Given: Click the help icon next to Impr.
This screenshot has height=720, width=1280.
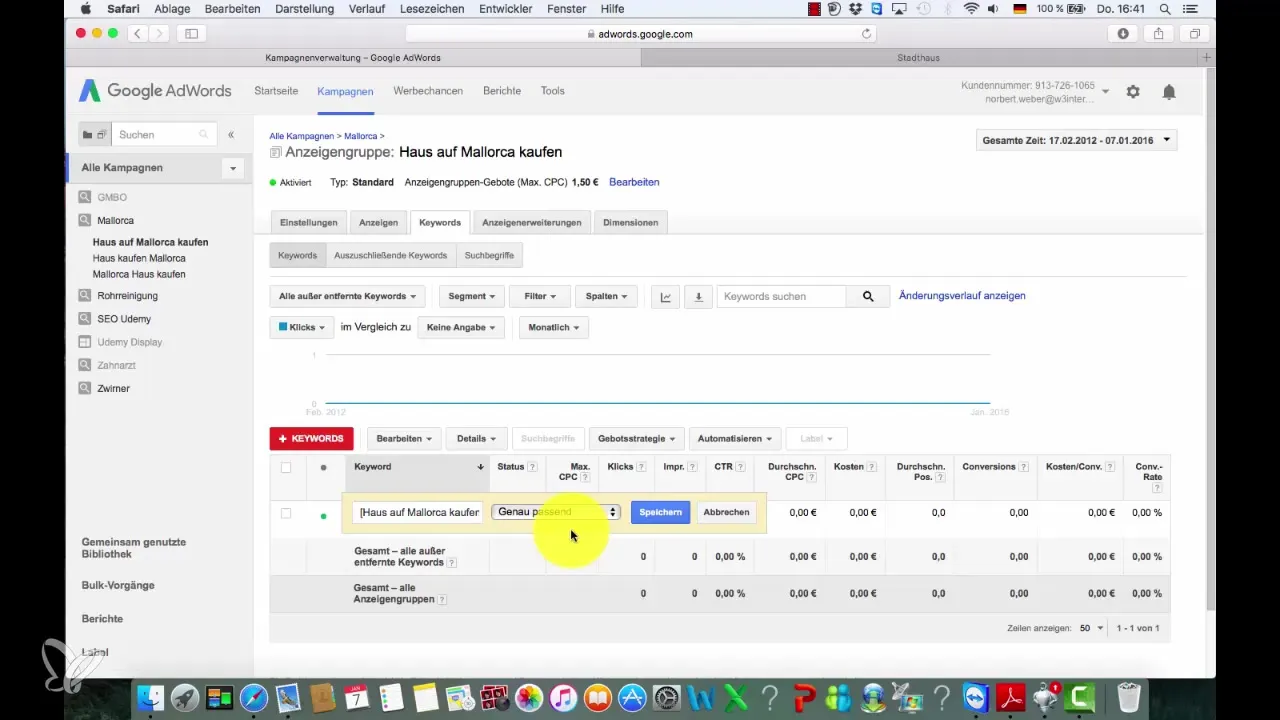Looking at the screenshot, I should [692, 467].
